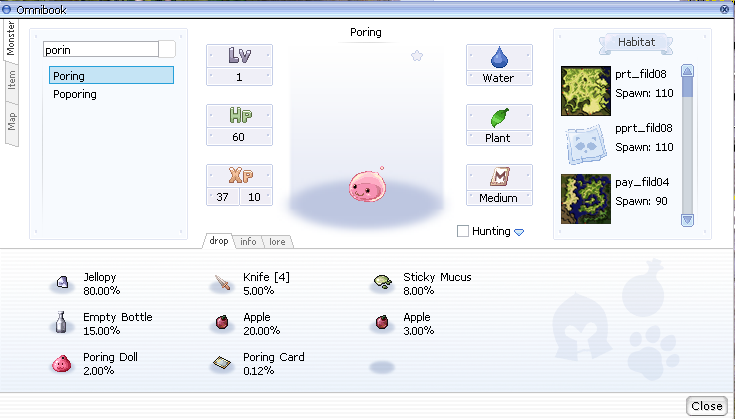Click the XP stat icon

click(x=240, y=175)
